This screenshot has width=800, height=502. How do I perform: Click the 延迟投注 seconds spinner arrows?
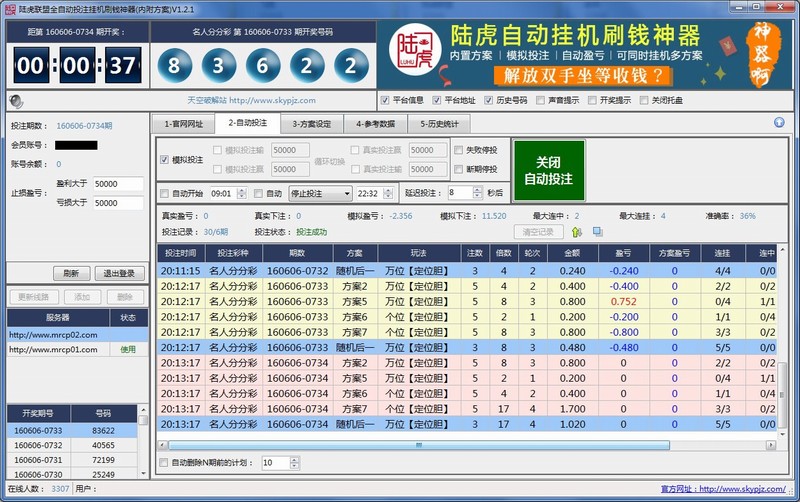tap(477, 193)
